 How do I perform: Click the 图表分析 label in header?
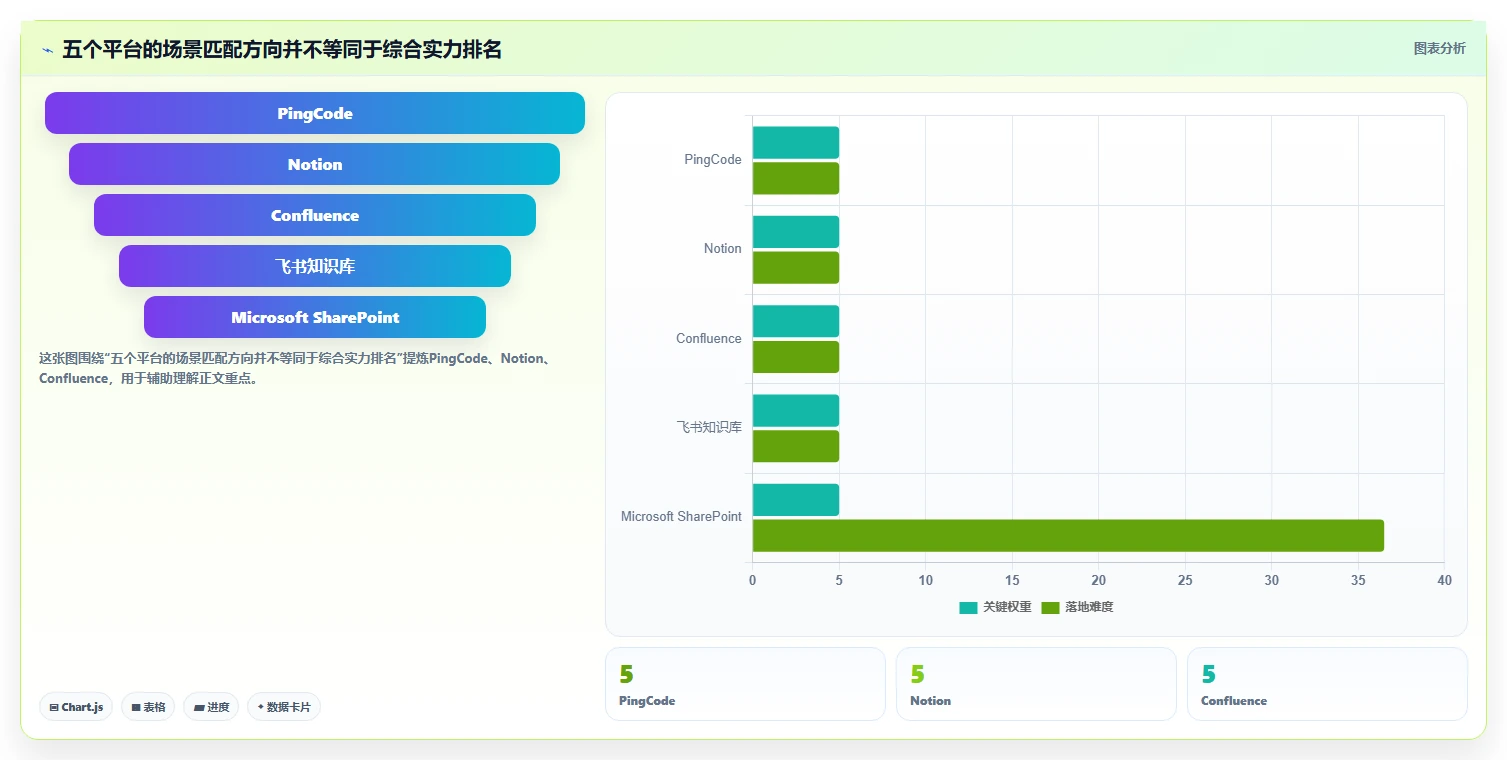(1439, 48)
